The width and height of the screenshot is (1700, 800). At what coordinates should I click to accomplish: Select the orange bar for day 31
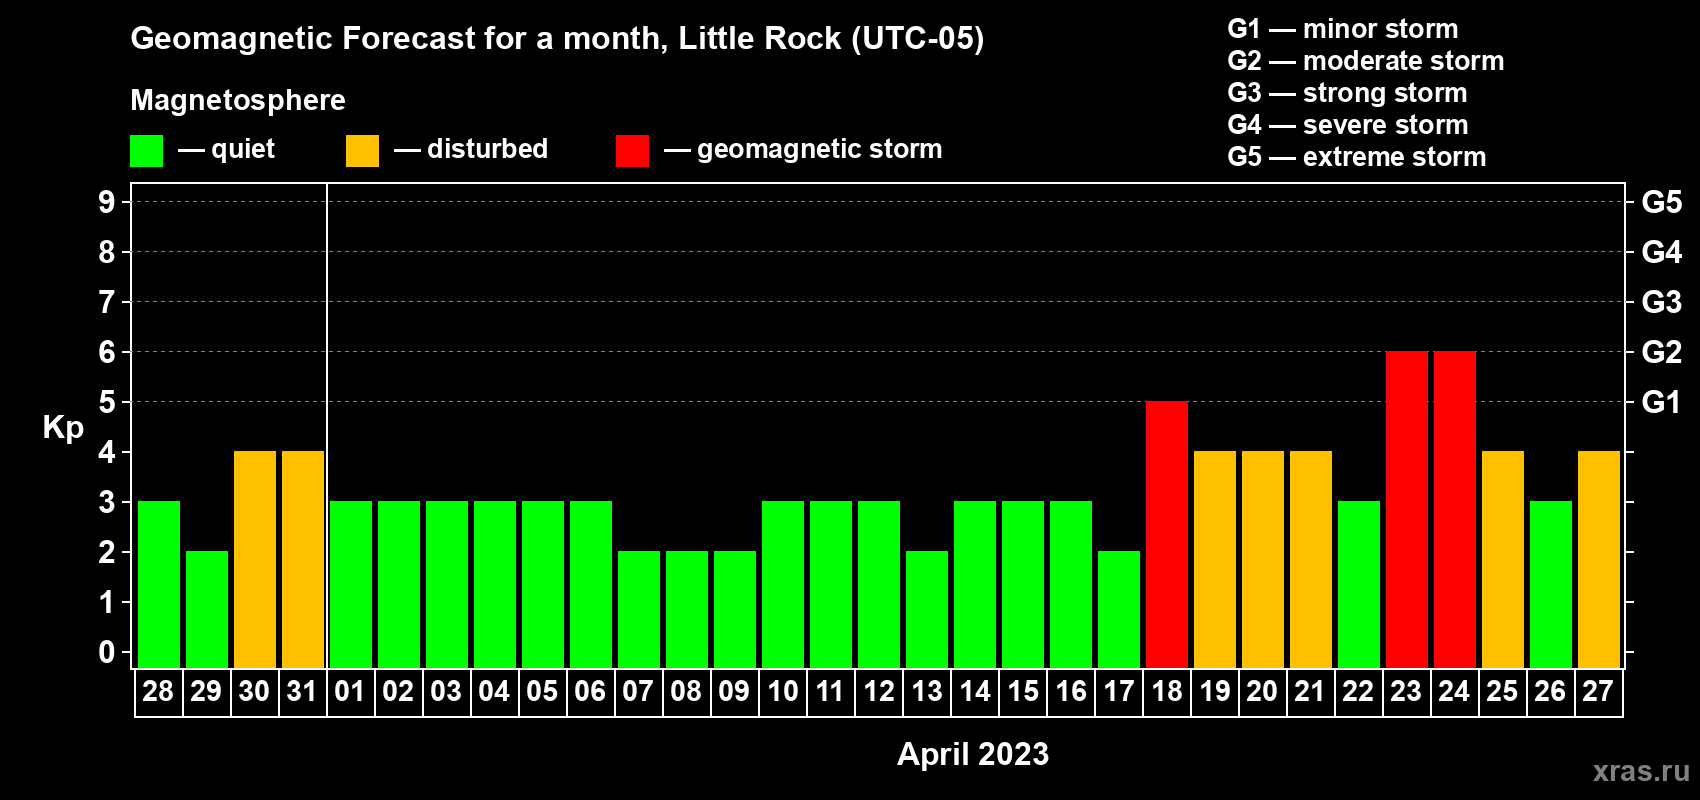click(303, 559)
